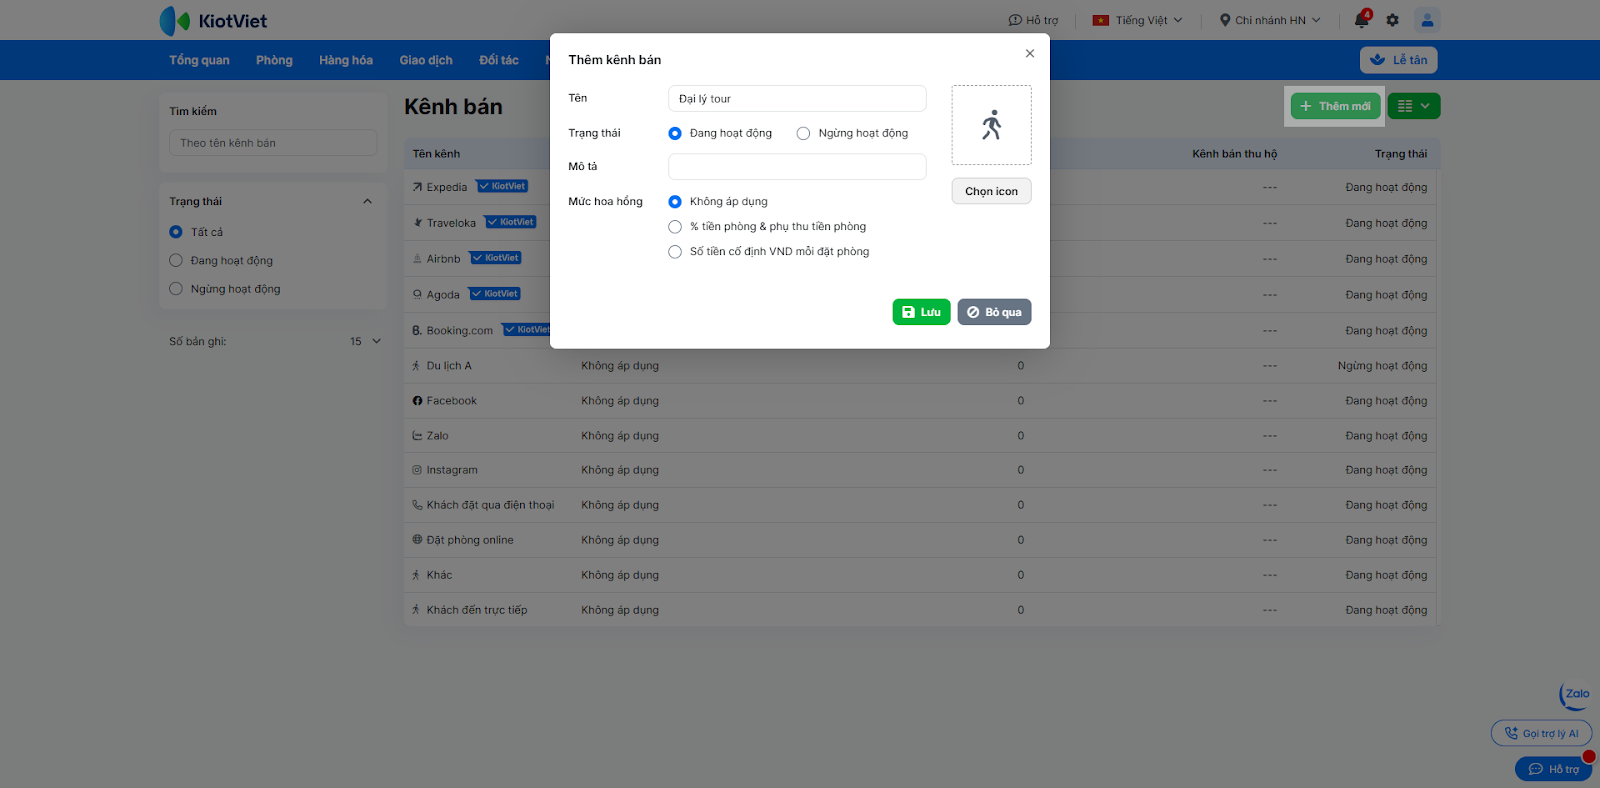Click the Instagram channel name
This screenshot has width=1600, height=788.
click(x=452, y=470)
